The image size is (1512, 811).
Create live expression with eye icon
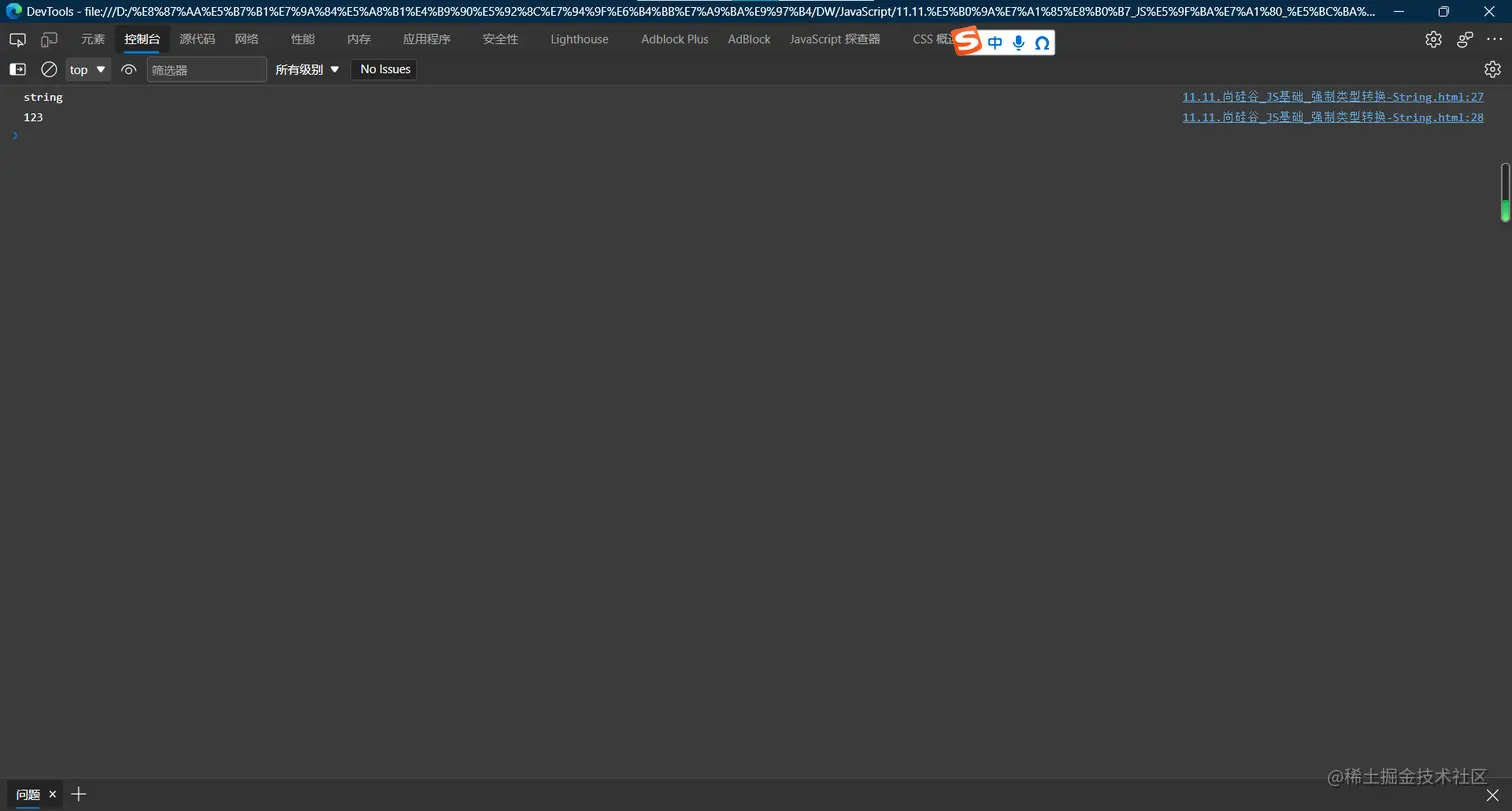[128, 69]
